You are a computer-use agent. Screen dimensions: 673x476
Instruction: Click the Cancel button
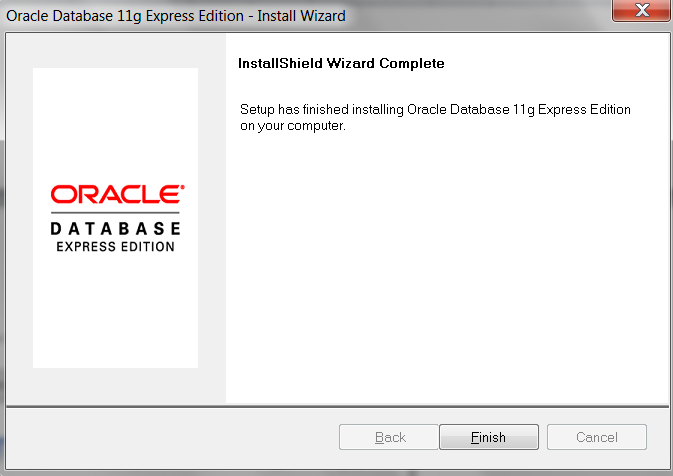pyautogui.click(x=597, y=437)
